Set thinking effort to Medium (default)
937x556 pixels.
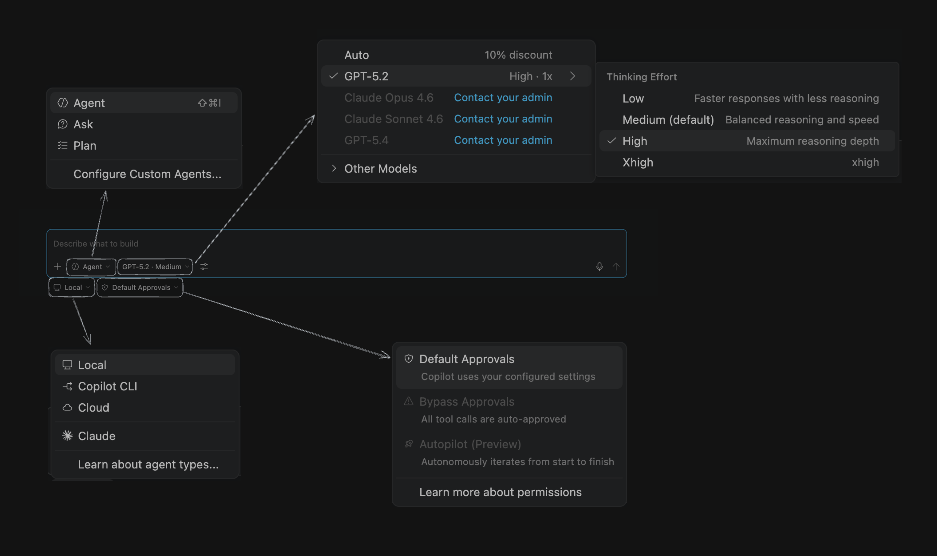pos(747,120)
